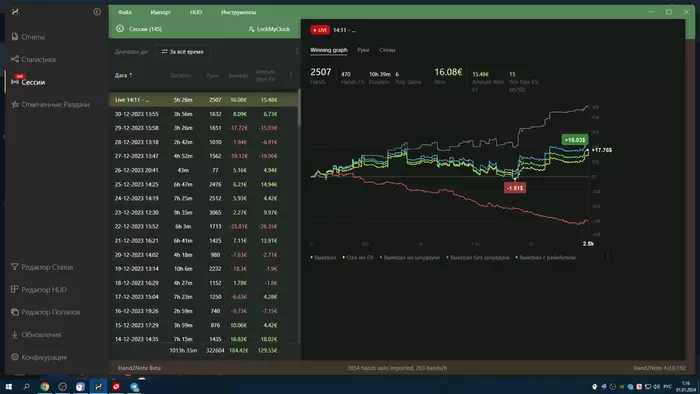Select session 24-12-2023 14:19
700x394 pixels.
(203, 198)
